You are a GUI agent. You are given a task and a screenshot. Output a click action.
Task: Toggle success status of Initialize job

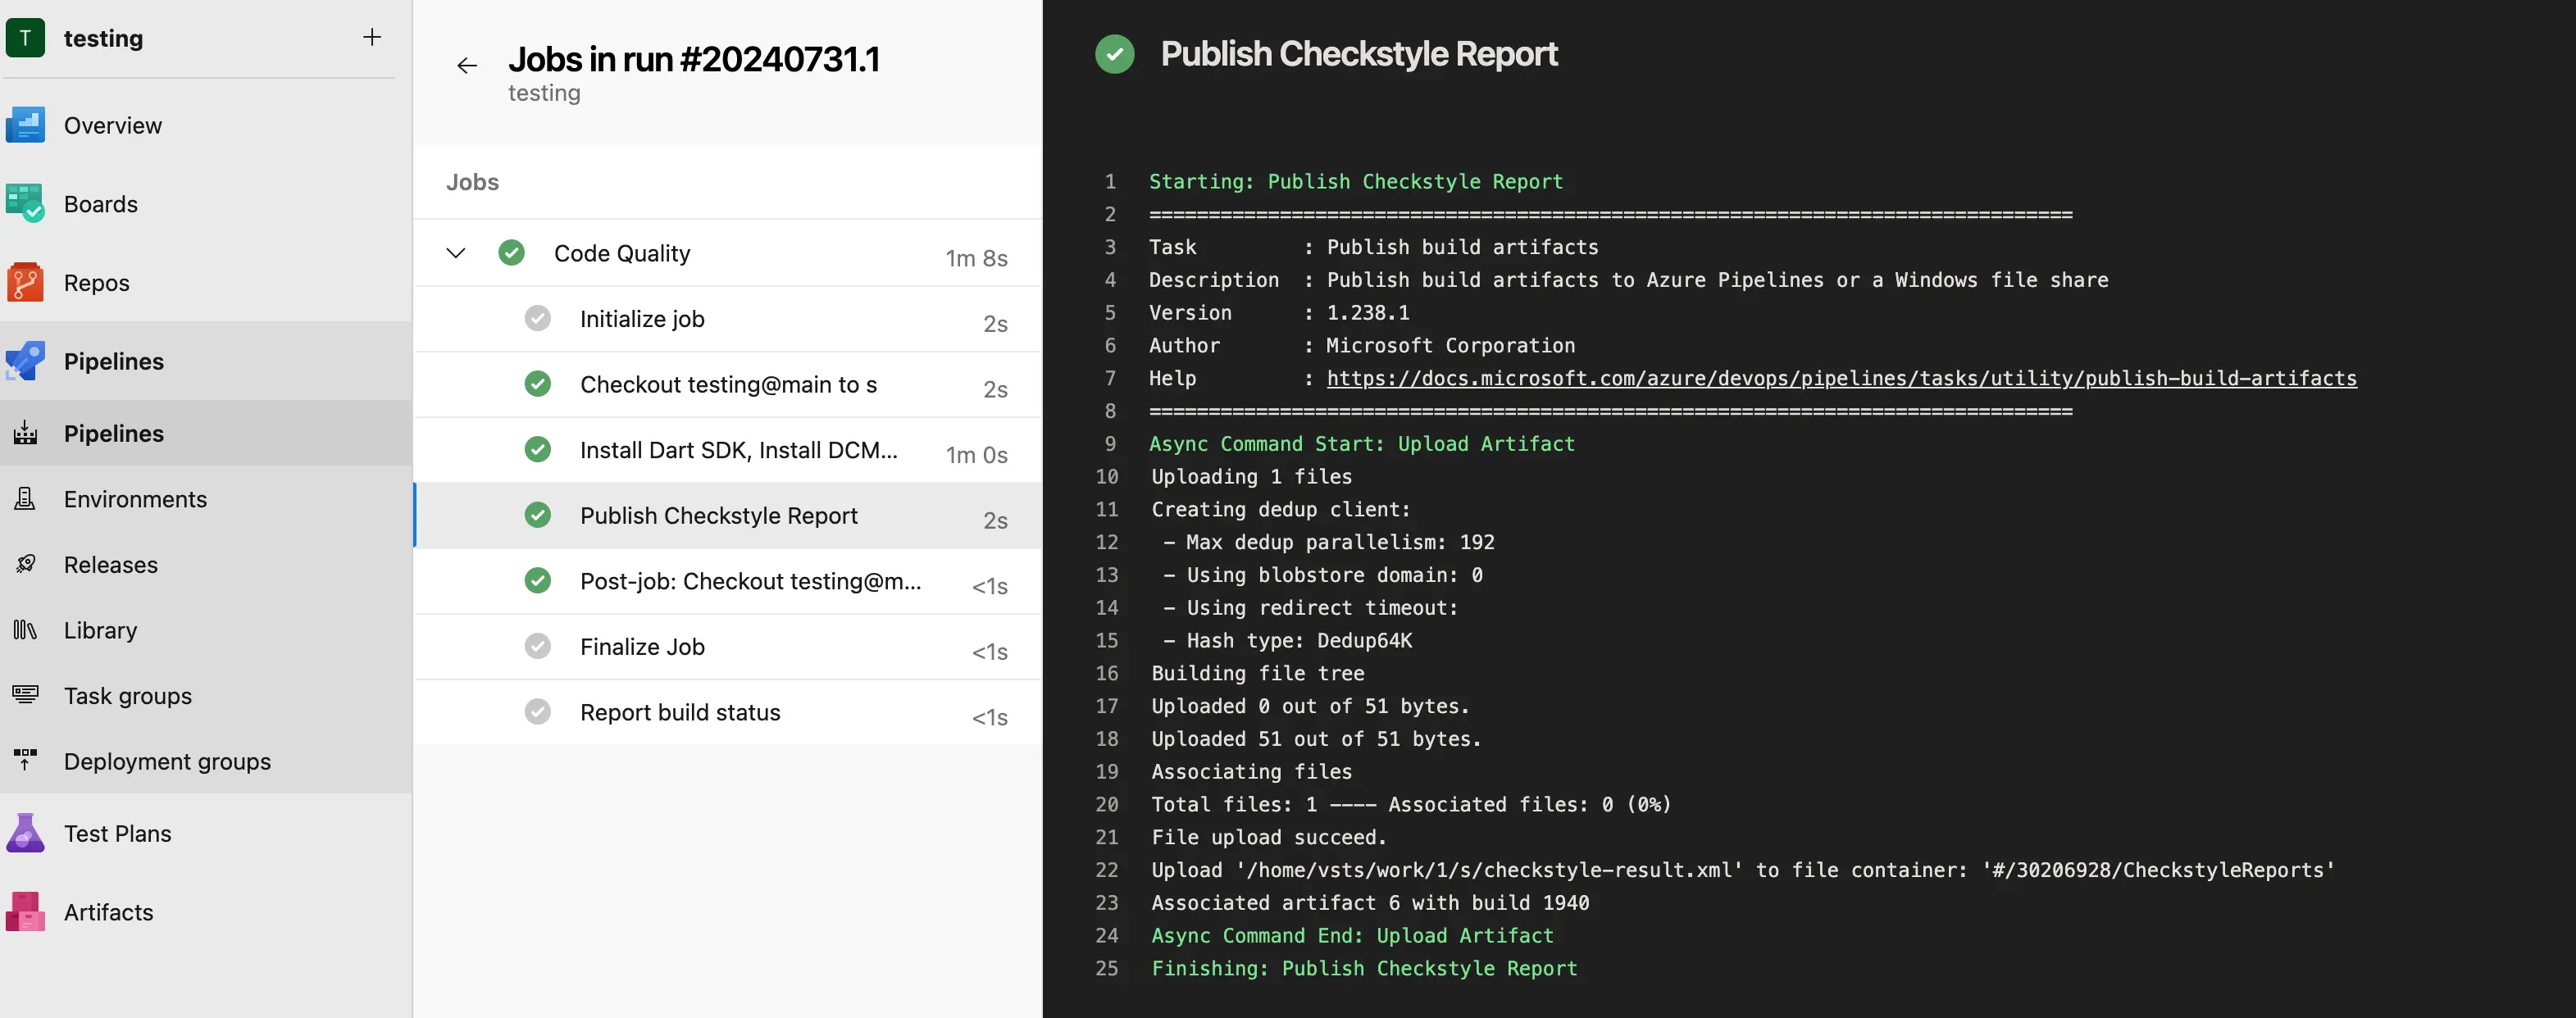[537, 319]
